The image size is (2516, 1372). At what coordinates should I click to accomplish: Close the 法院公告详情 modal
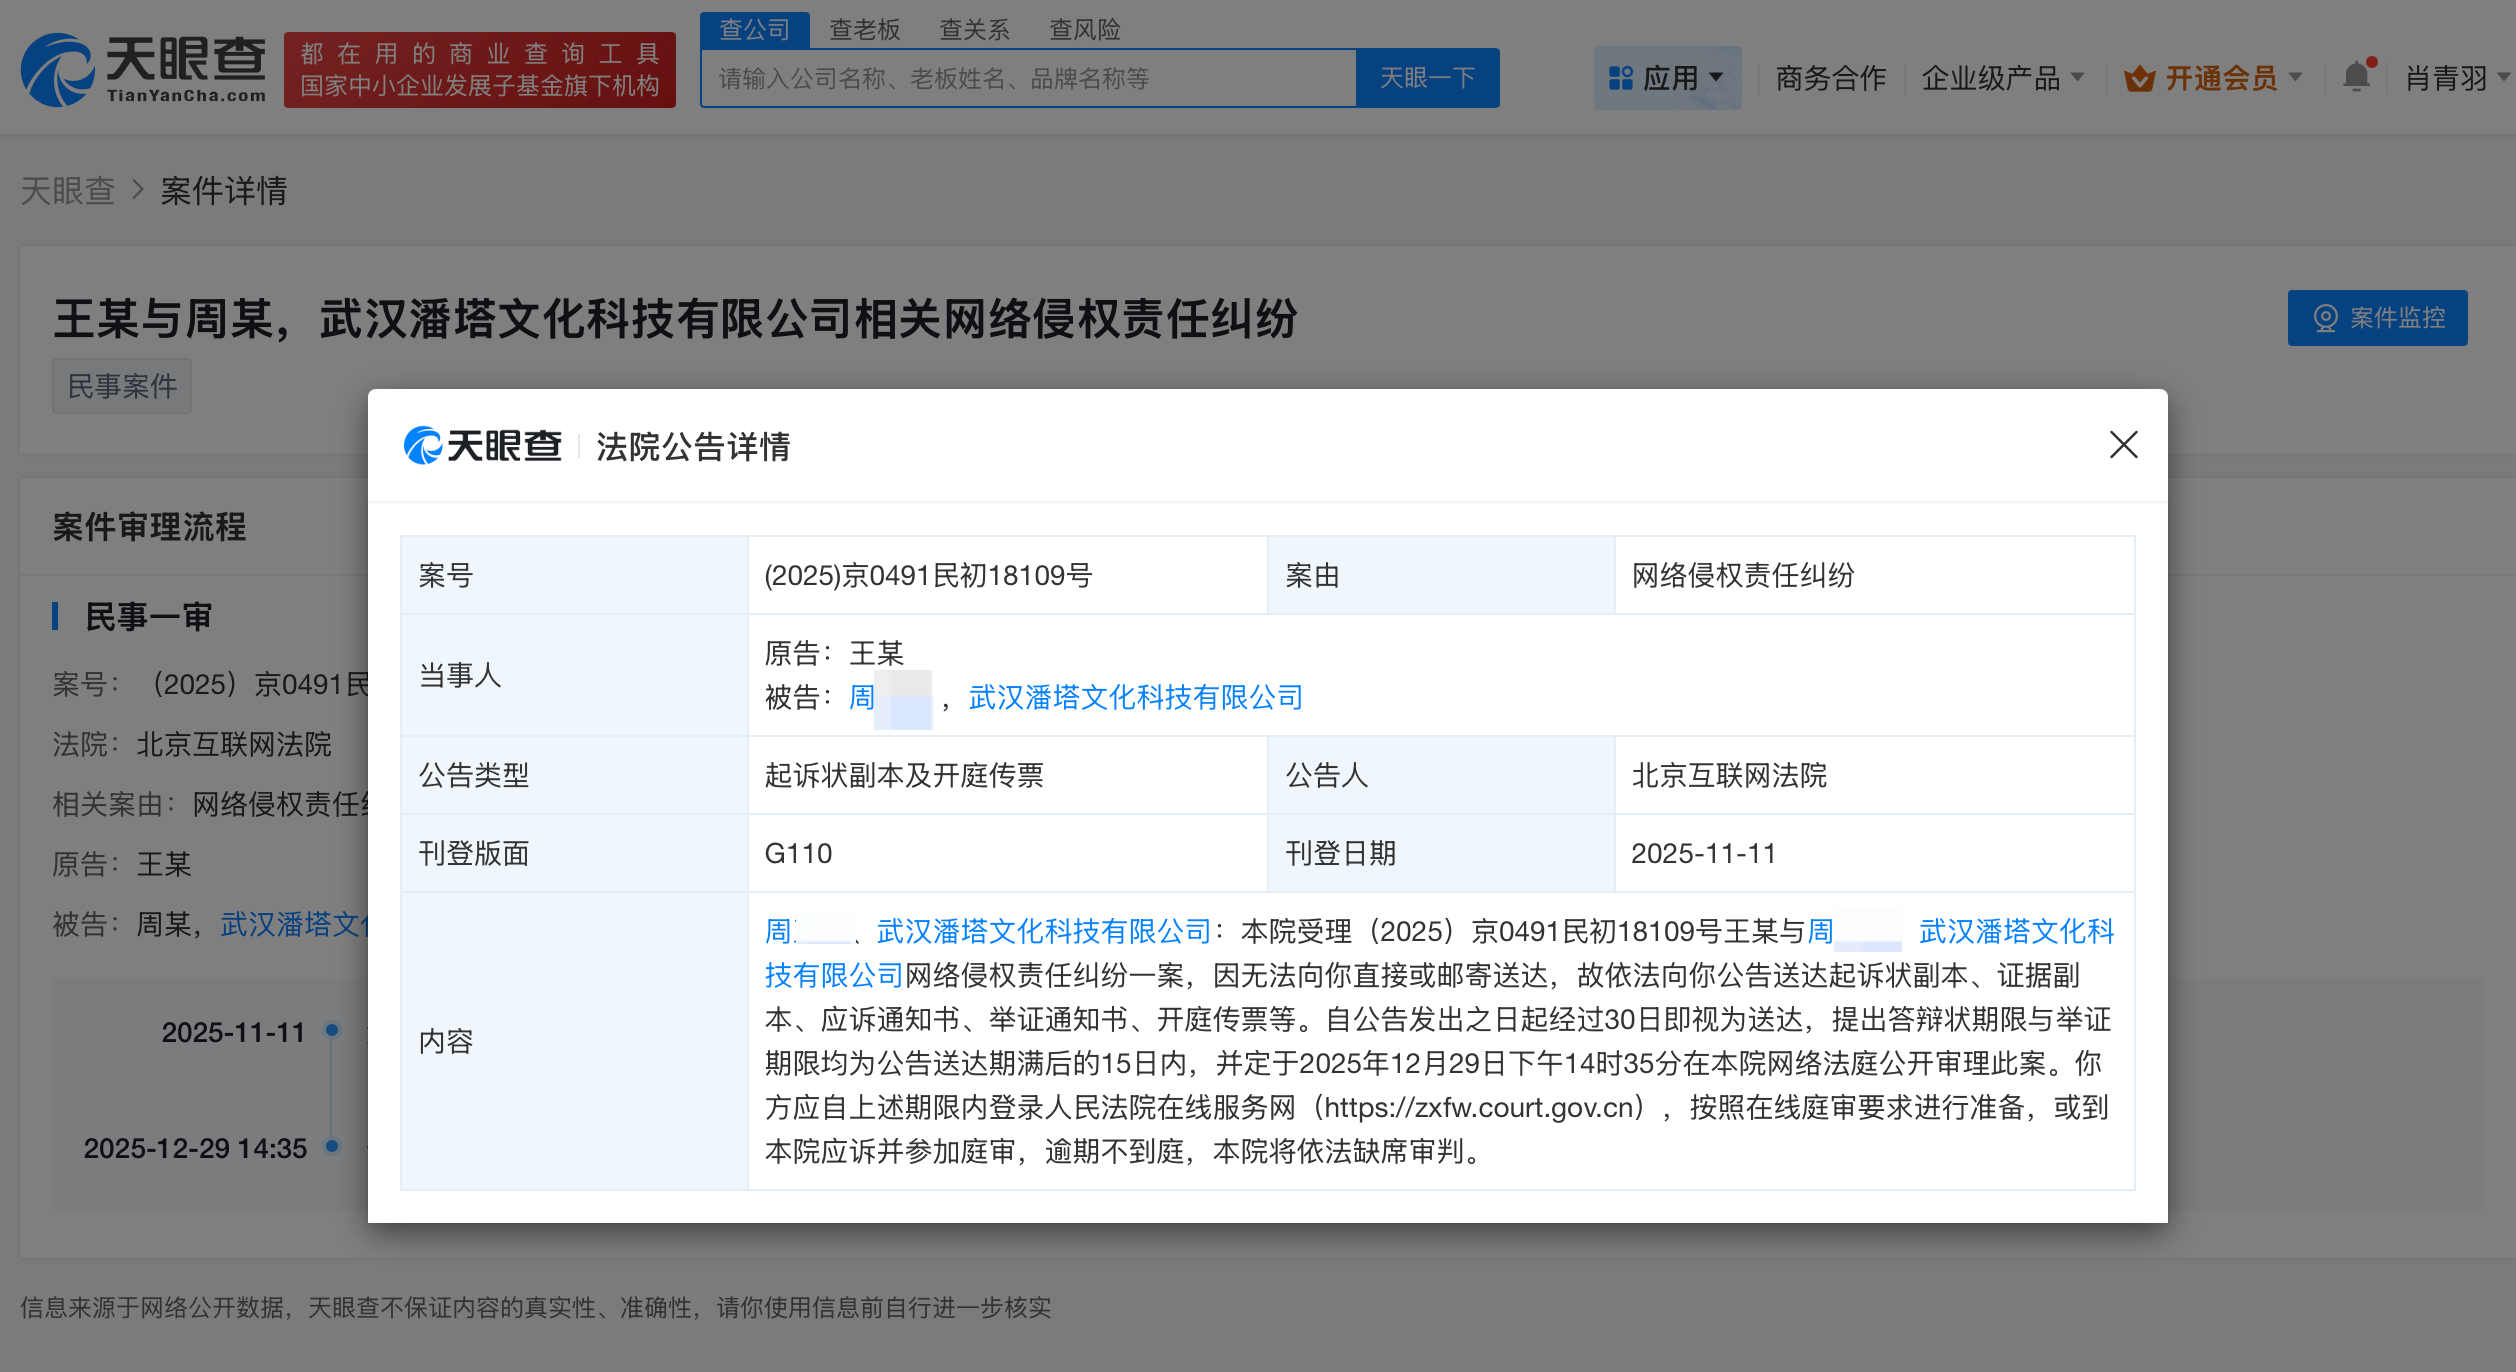pos(2123,446)
